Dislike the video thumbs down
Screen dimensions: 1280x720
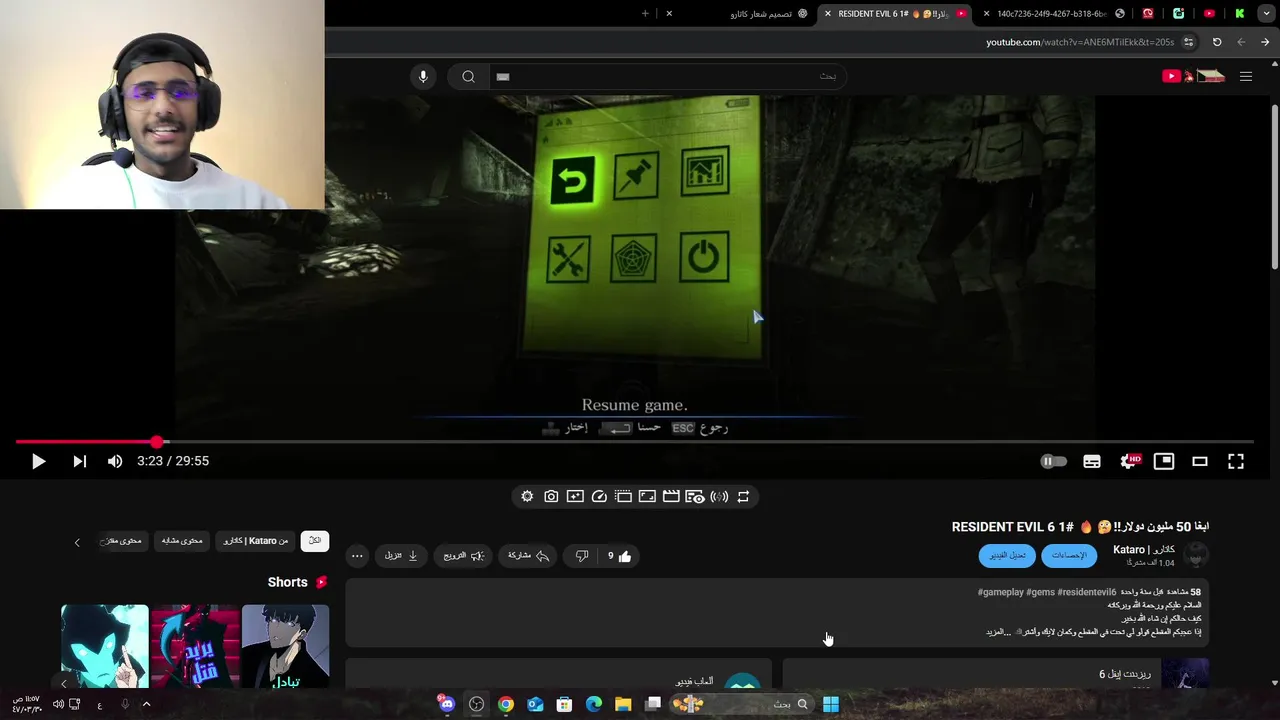[x=581, y=556]
